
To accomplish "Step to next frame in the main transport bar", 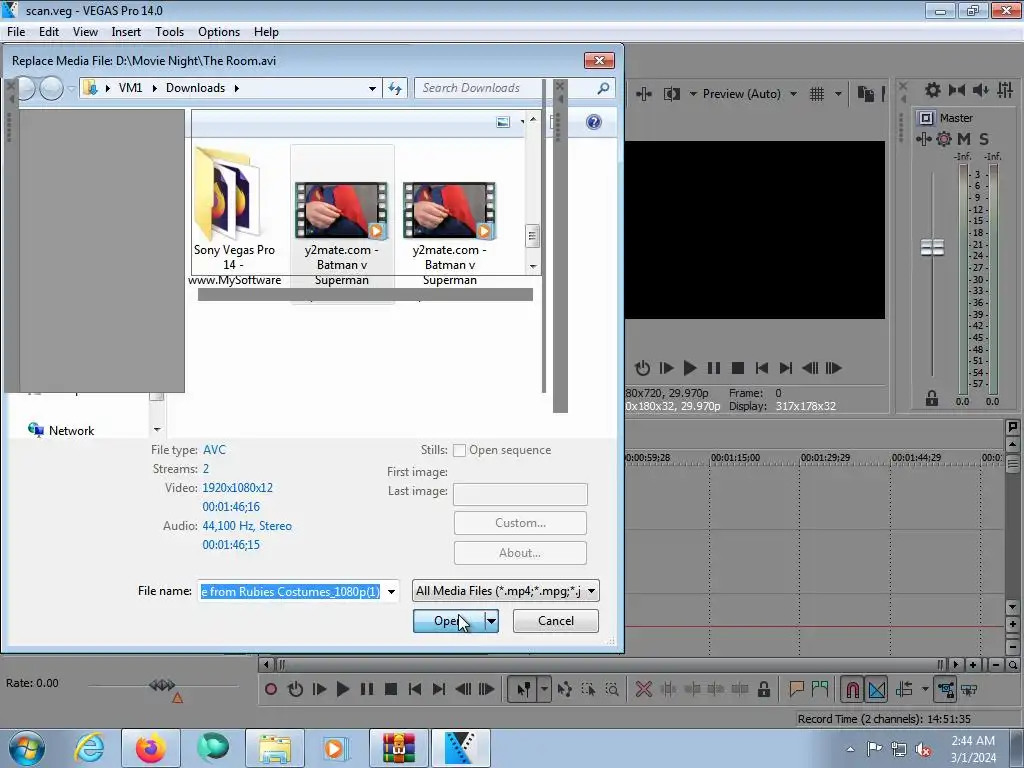I will pyautogui.click(x=487, y=689).
